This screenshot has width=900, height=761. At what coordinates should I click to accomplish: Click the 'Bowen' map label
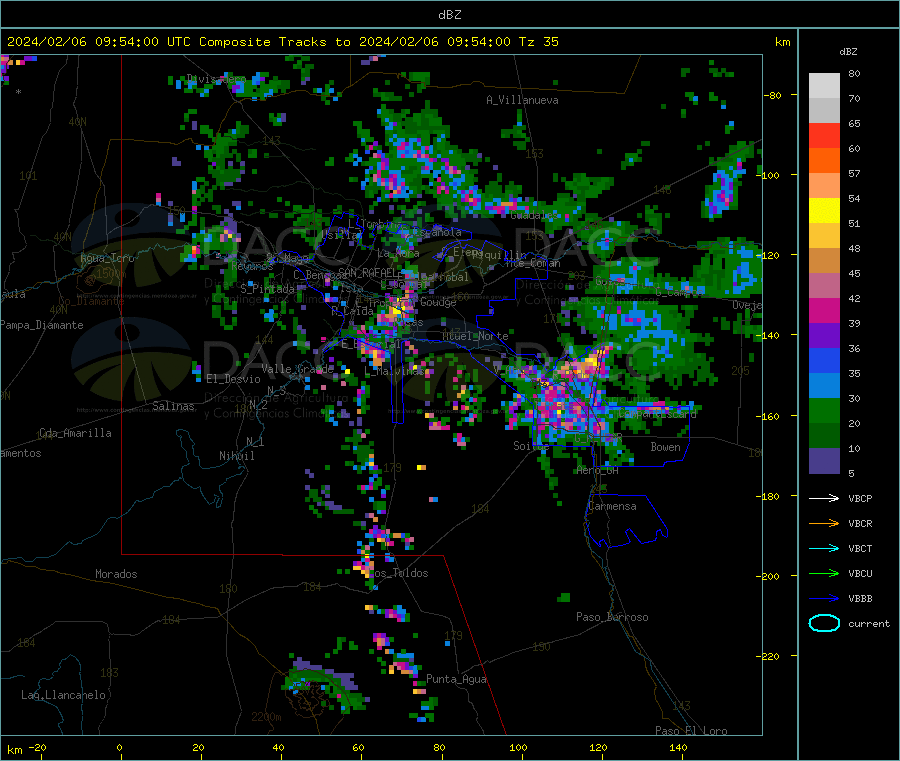point(665,446)
